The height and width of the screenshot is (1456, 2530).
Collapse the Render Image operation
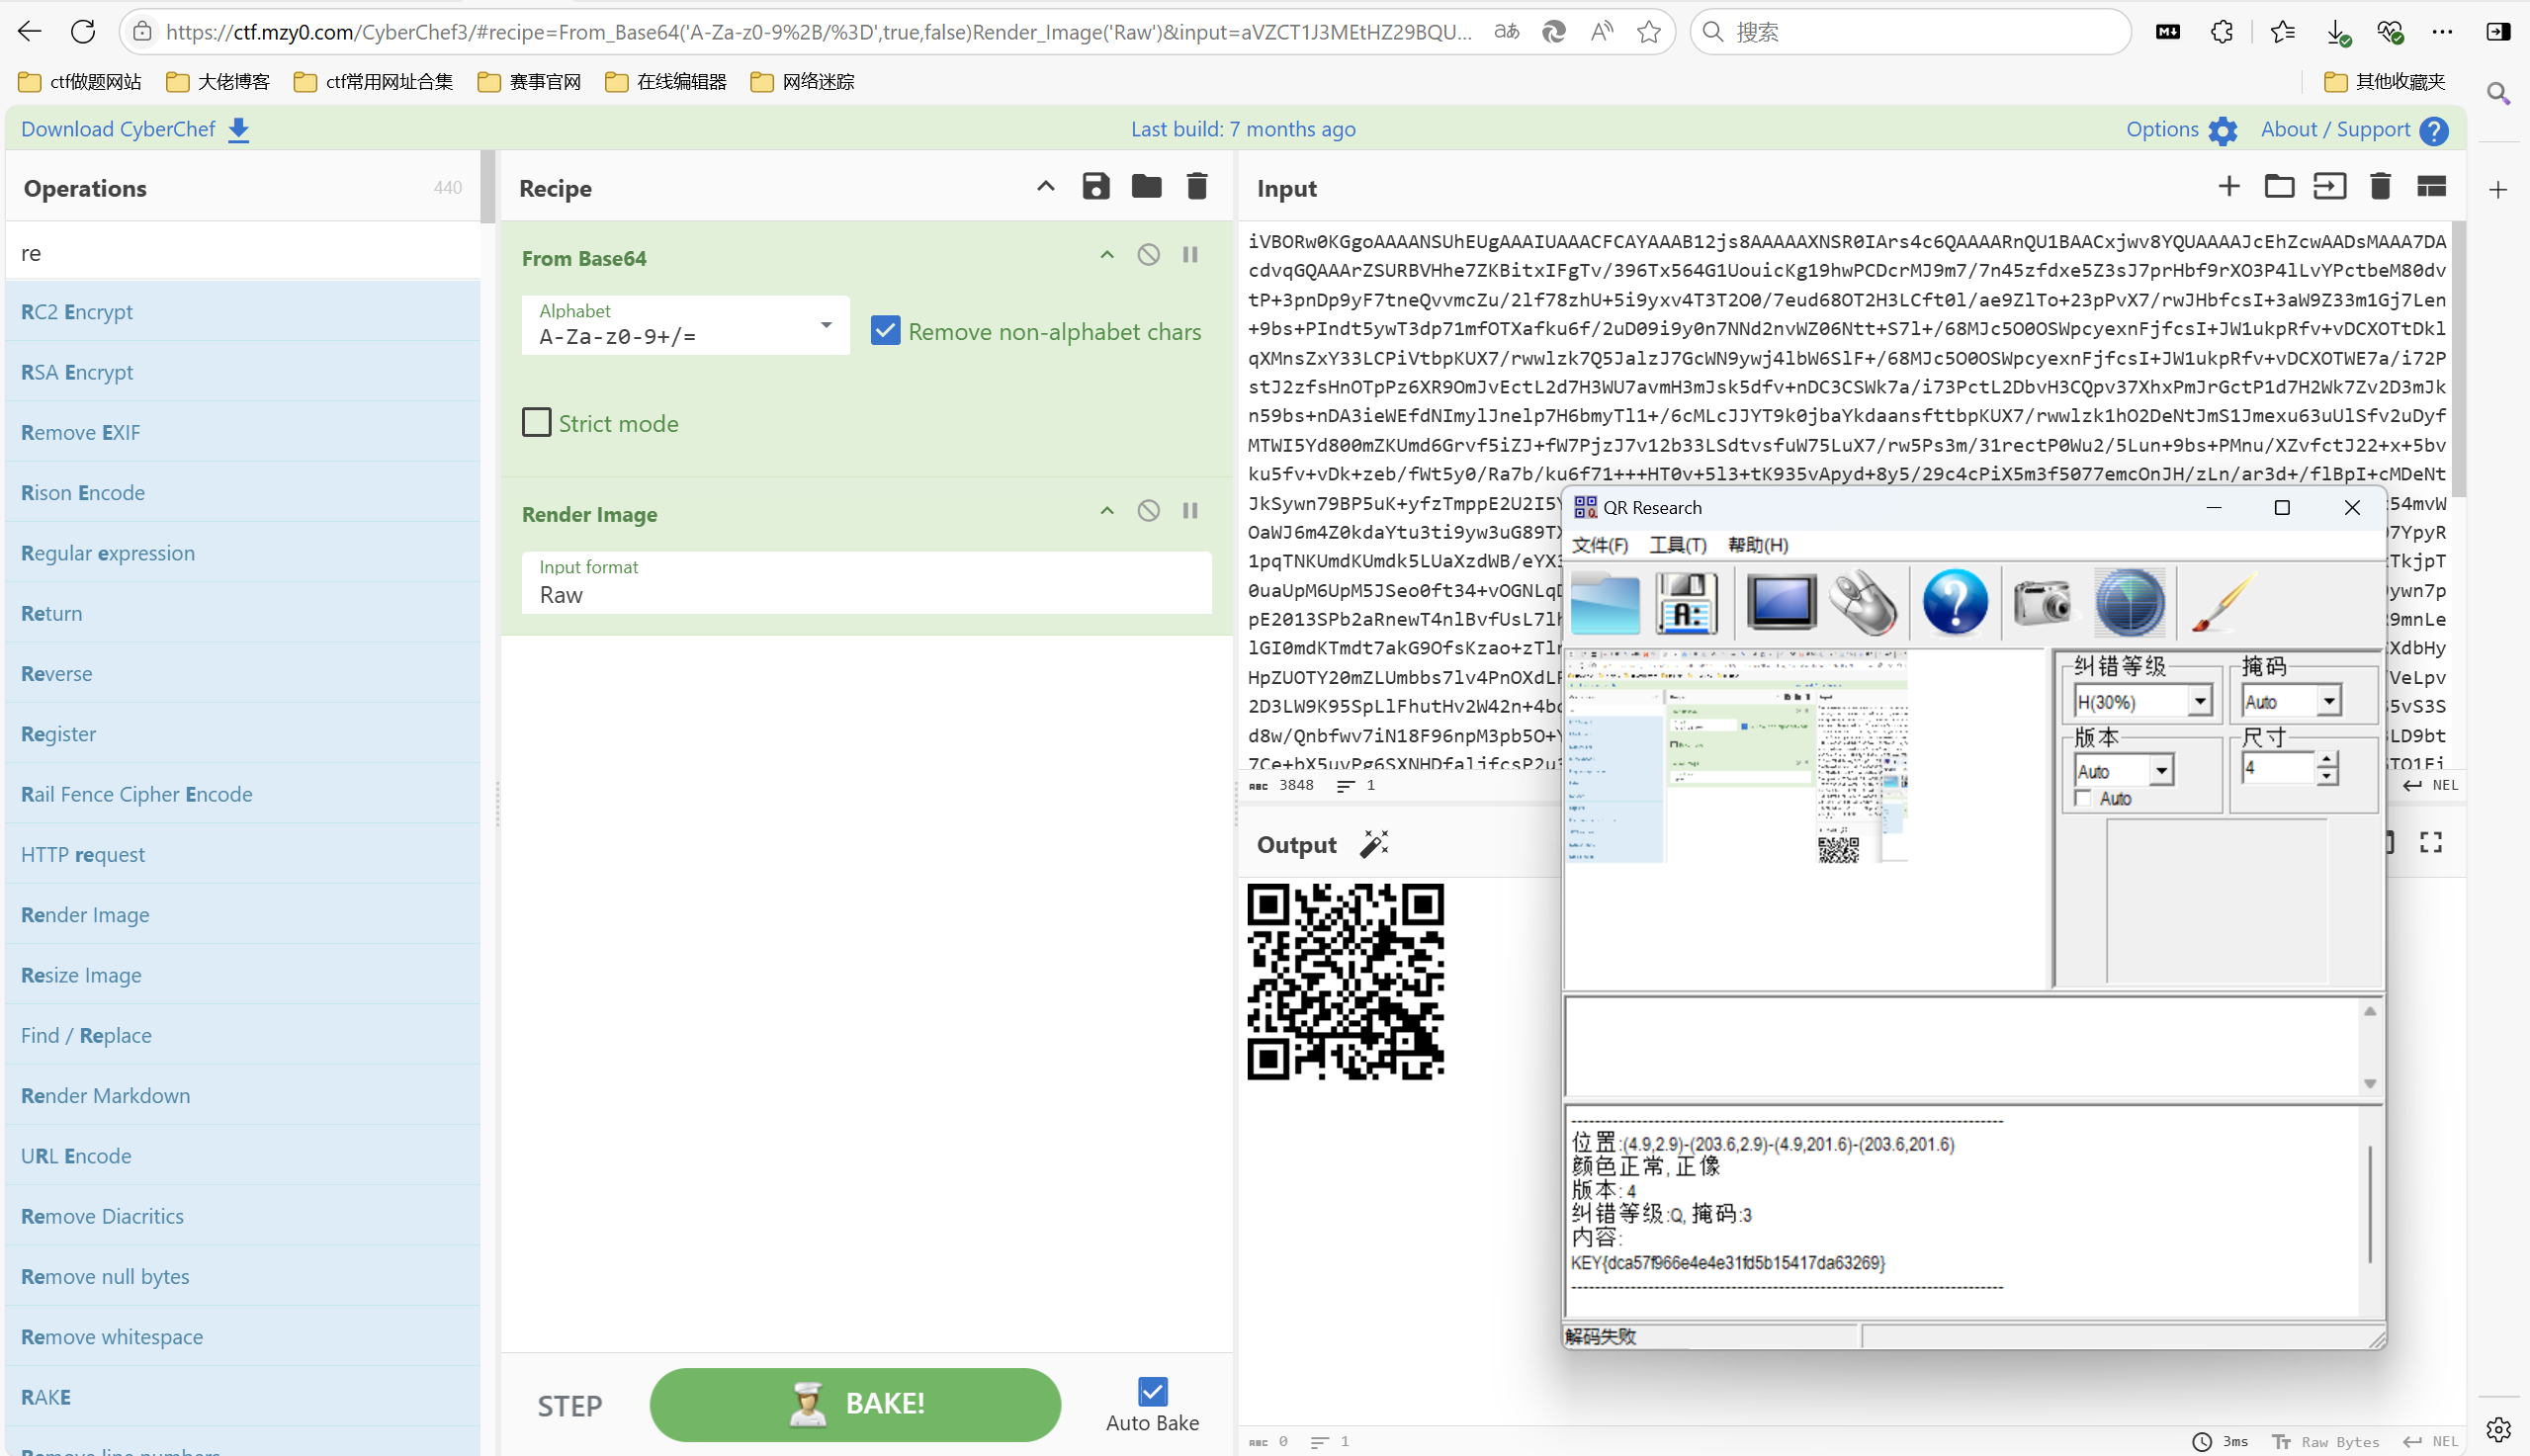pyautogui.click(x=1107, y=511)
